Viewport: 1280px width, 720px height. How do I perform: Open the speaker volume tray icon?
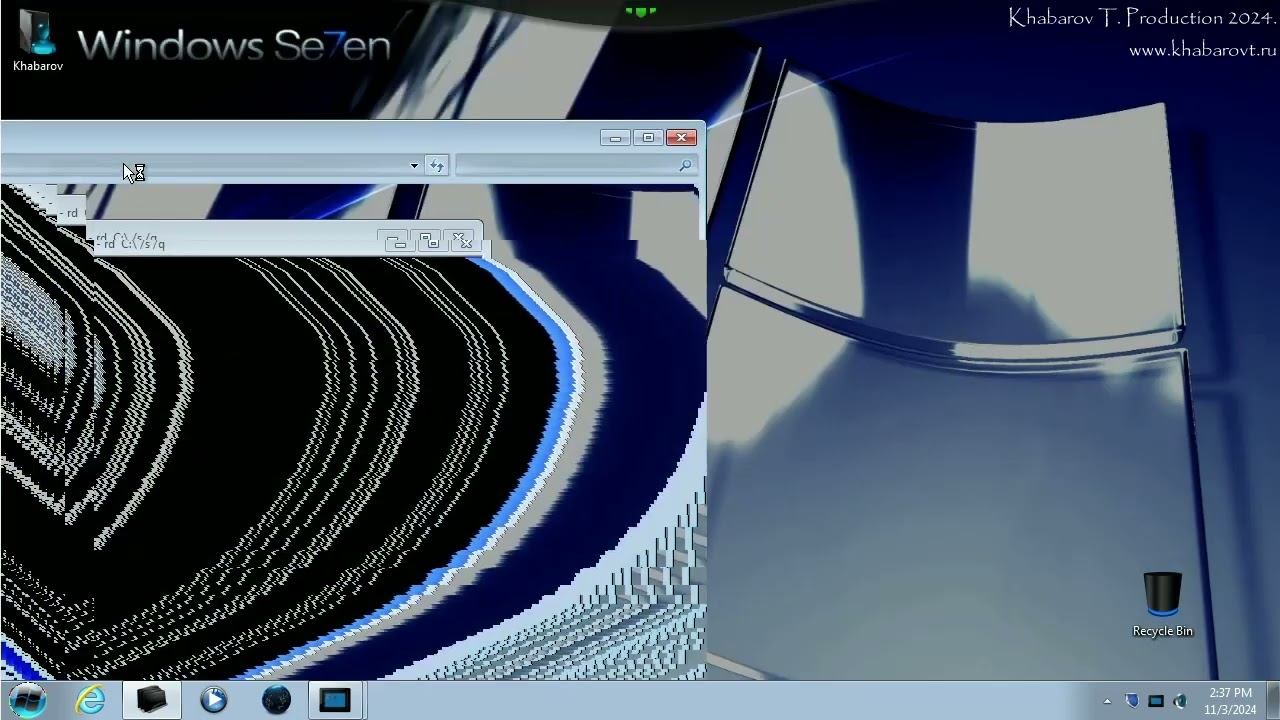(x=1180, y=701)
